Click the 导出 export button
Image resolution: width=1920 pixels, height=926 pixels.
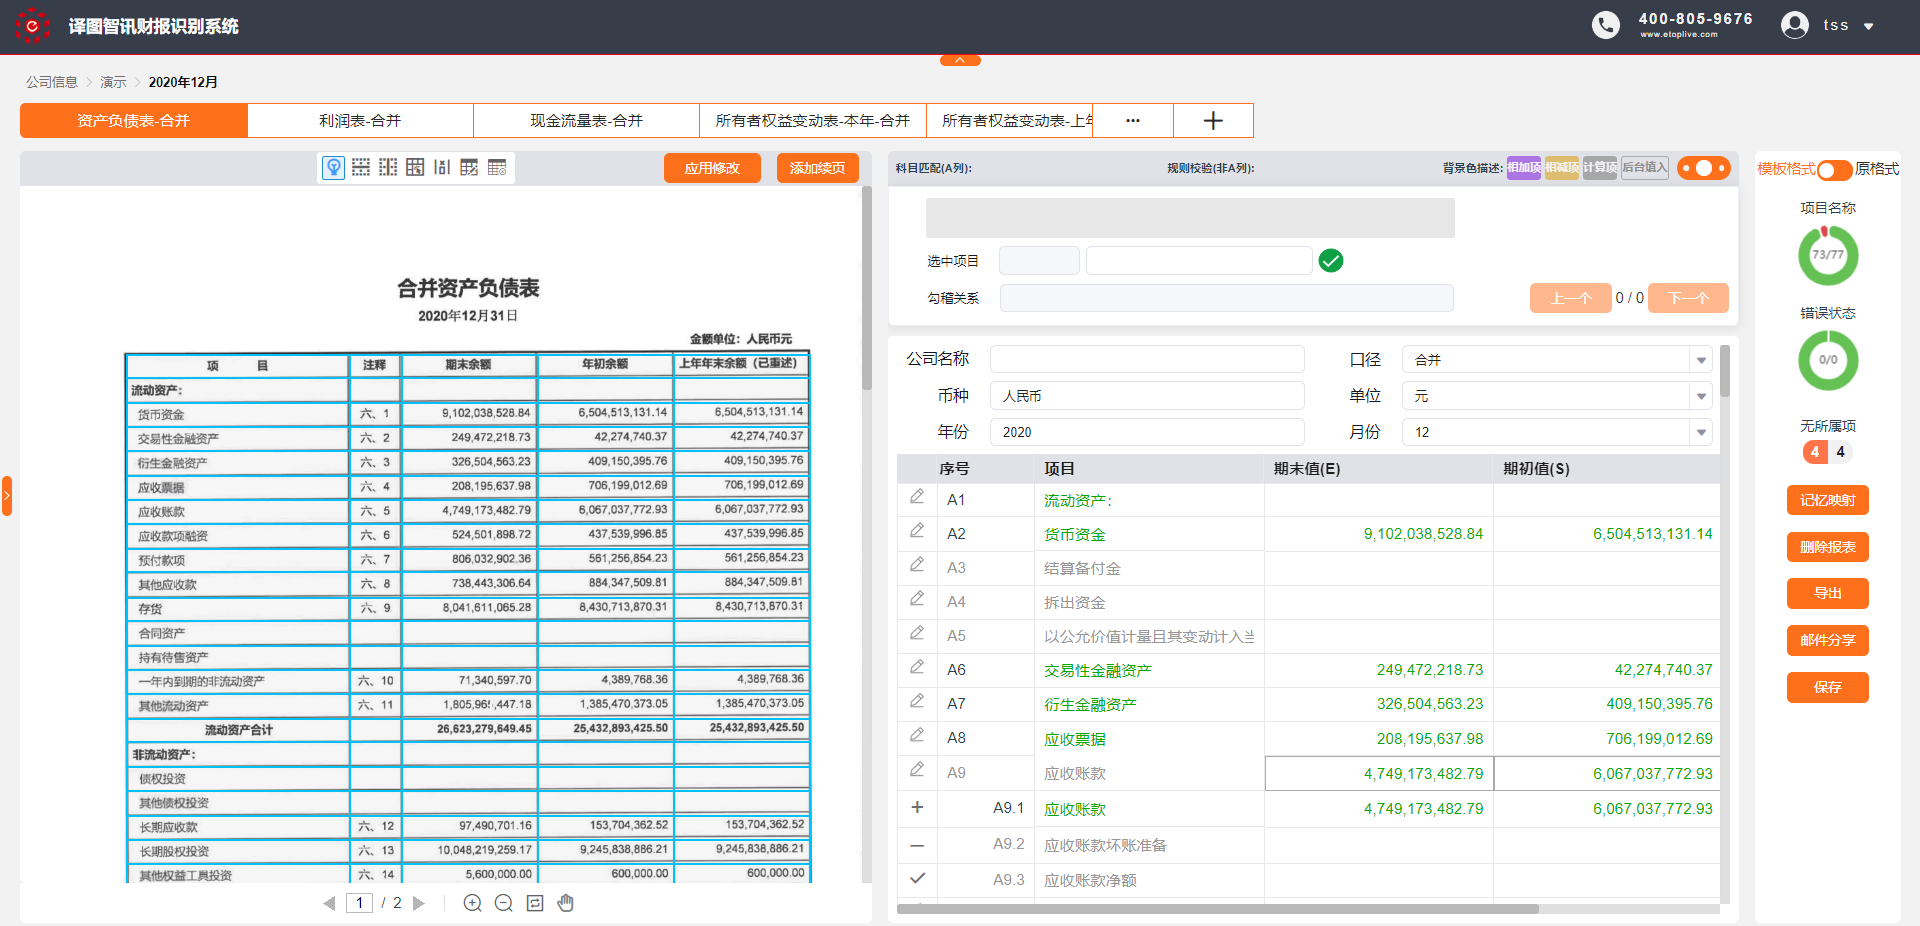tap(1828, 593)
